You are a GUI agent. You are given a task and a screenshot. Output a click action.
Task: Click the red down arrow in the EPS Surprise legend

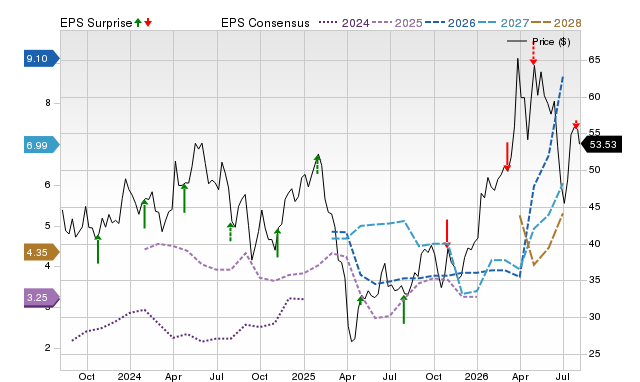[x=148, y=22]
